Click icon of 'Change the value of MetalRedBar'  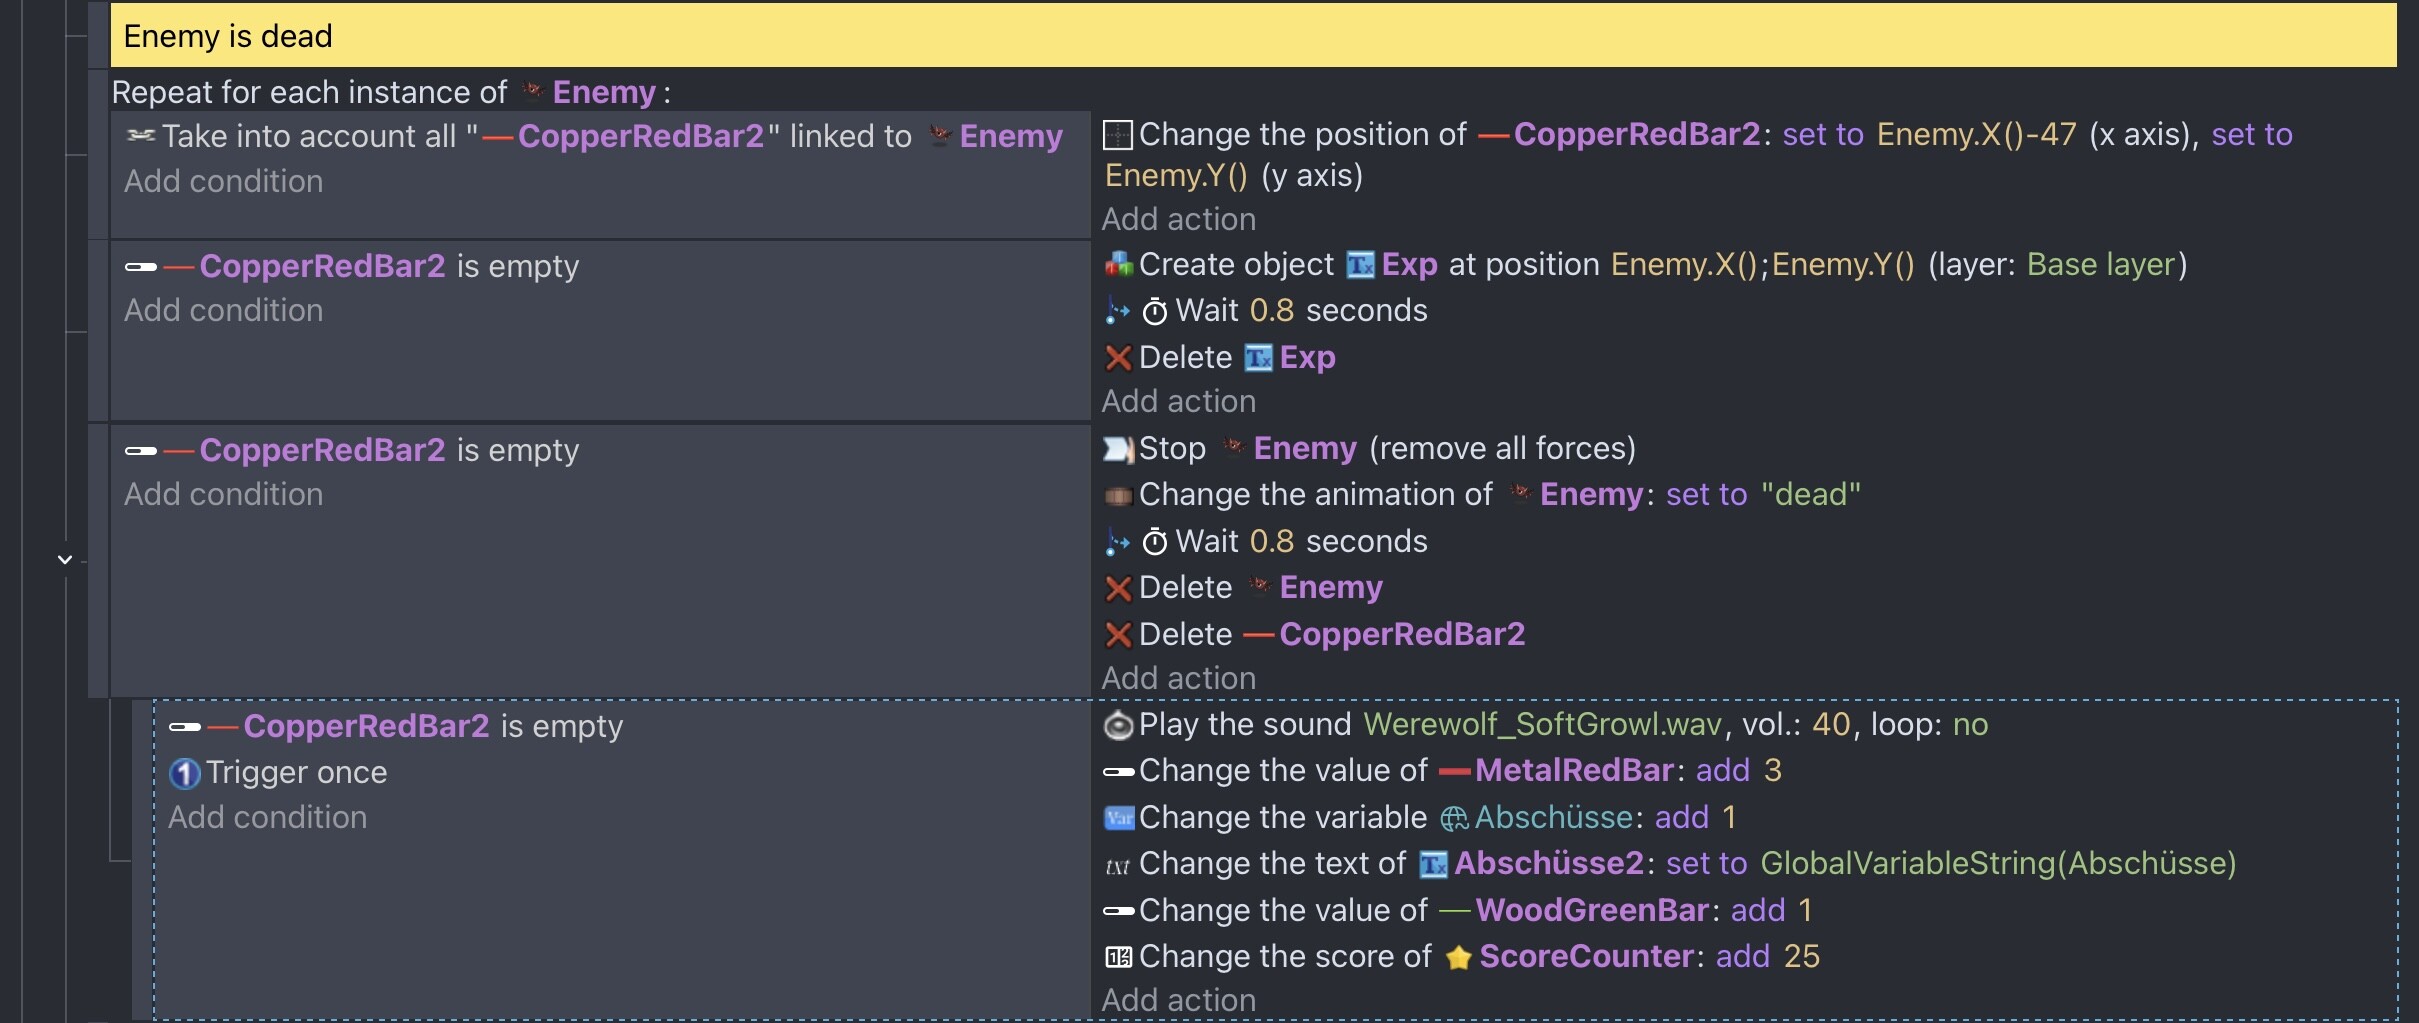tap(1118, 772)
